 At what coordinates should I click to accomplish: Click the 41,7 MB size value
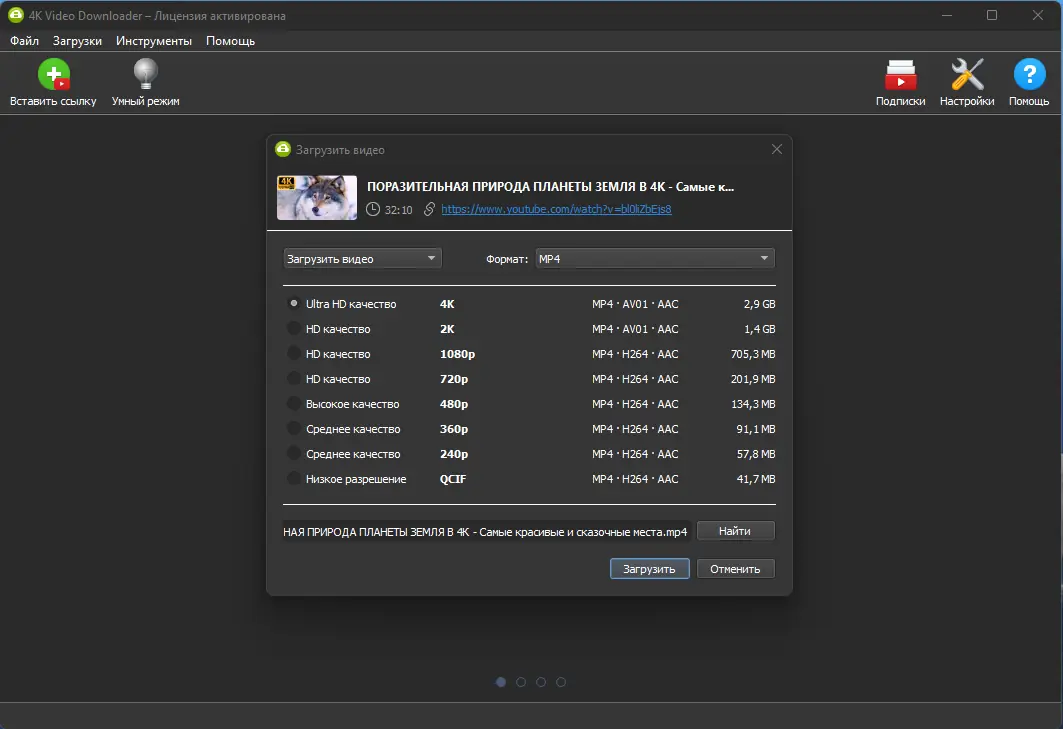tap(756, 479)
